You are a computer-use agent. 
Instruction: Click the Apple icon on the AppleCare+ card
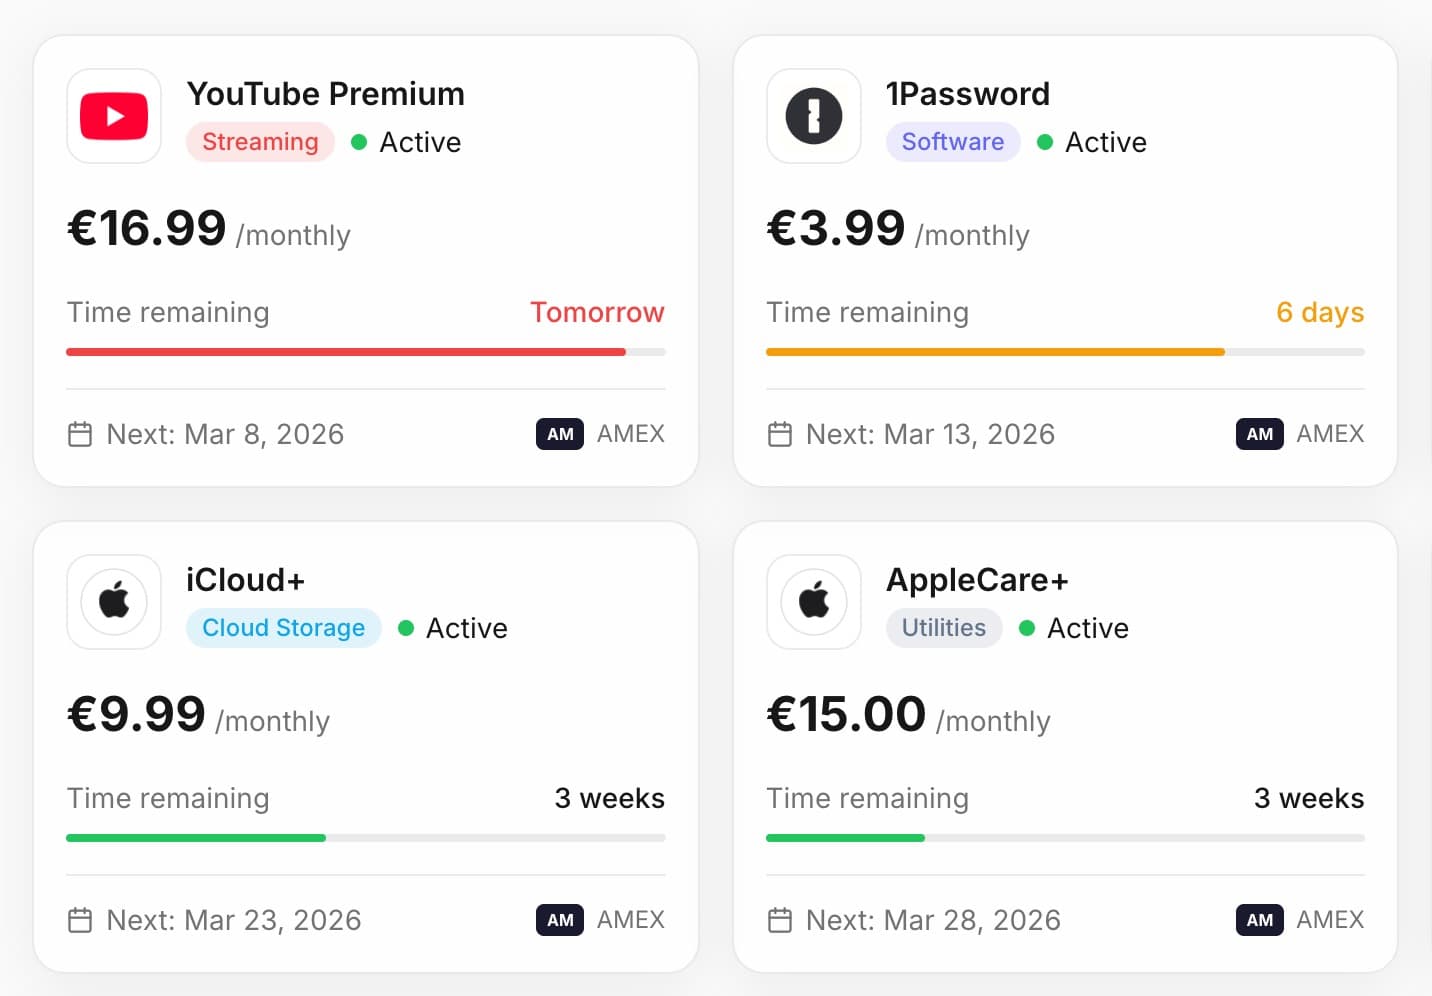813,602
